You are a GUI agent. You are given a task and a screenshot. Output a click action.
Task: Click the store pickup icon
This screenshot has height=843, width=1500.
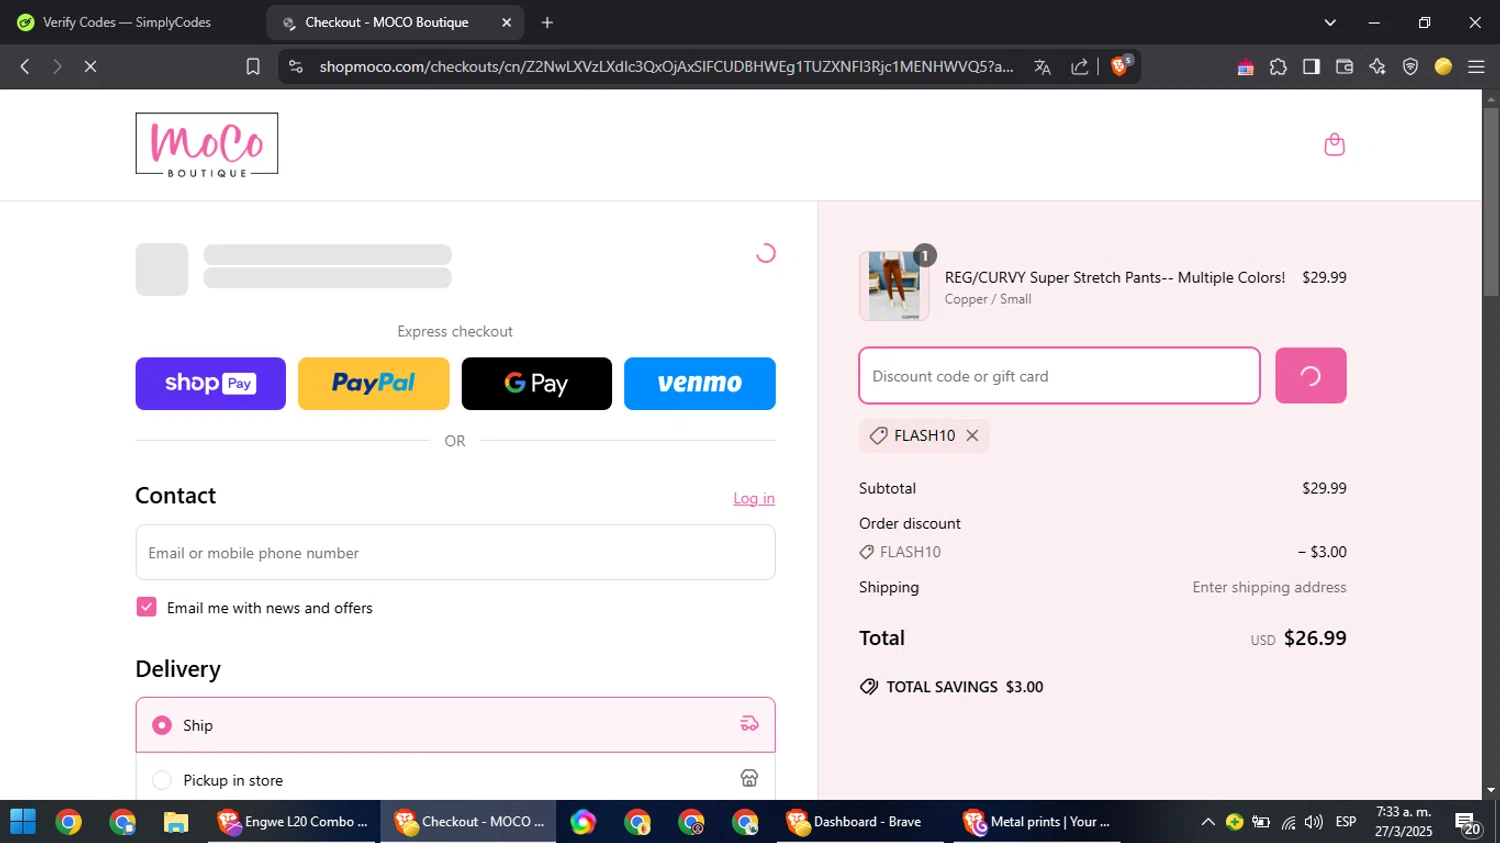749,778
